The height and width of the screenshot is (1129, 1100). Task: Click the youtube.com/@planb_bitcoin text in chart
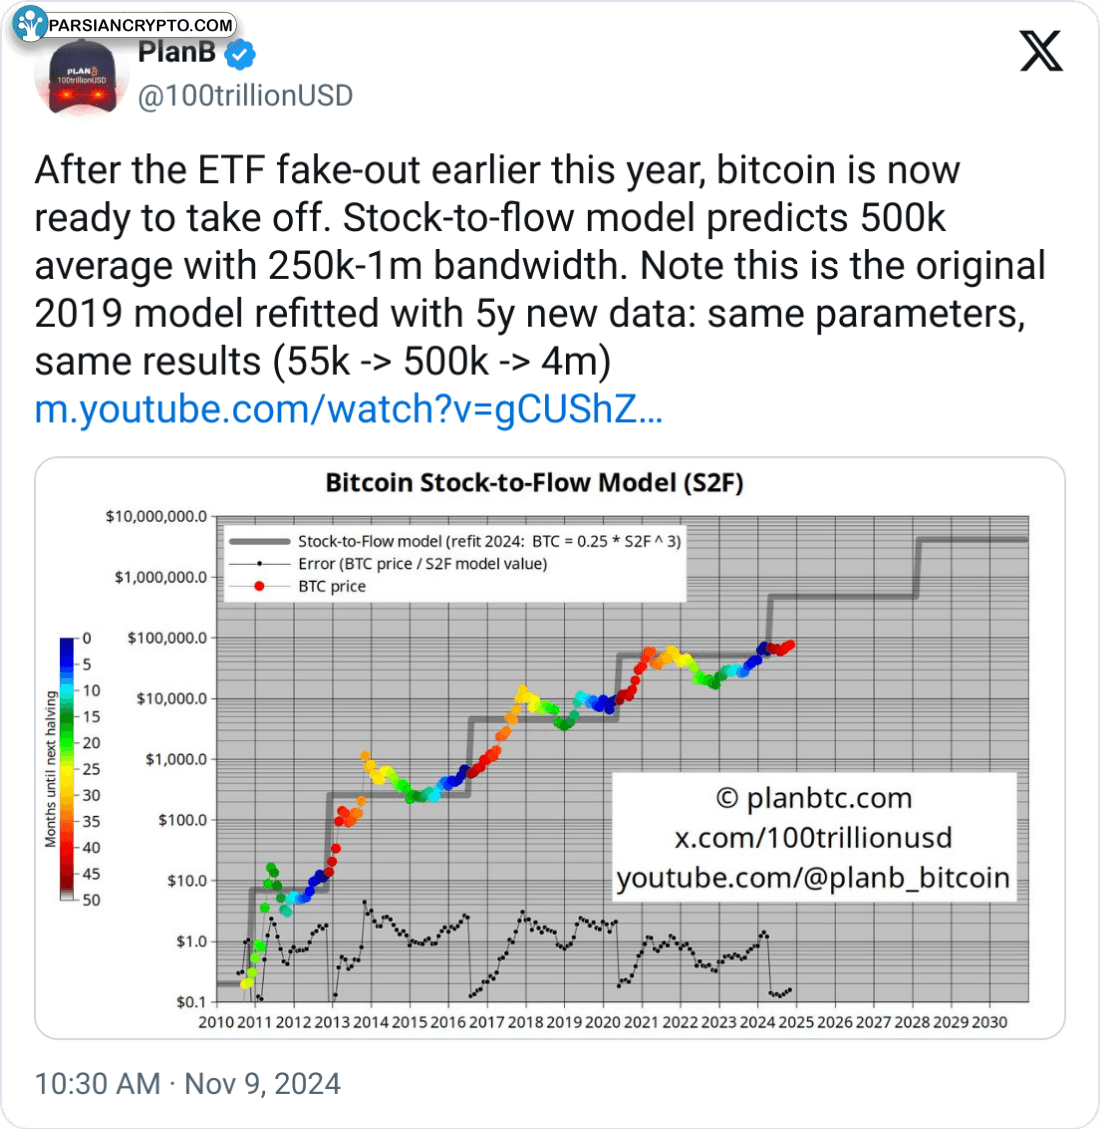pyautogui.click(x=813, y=878)
